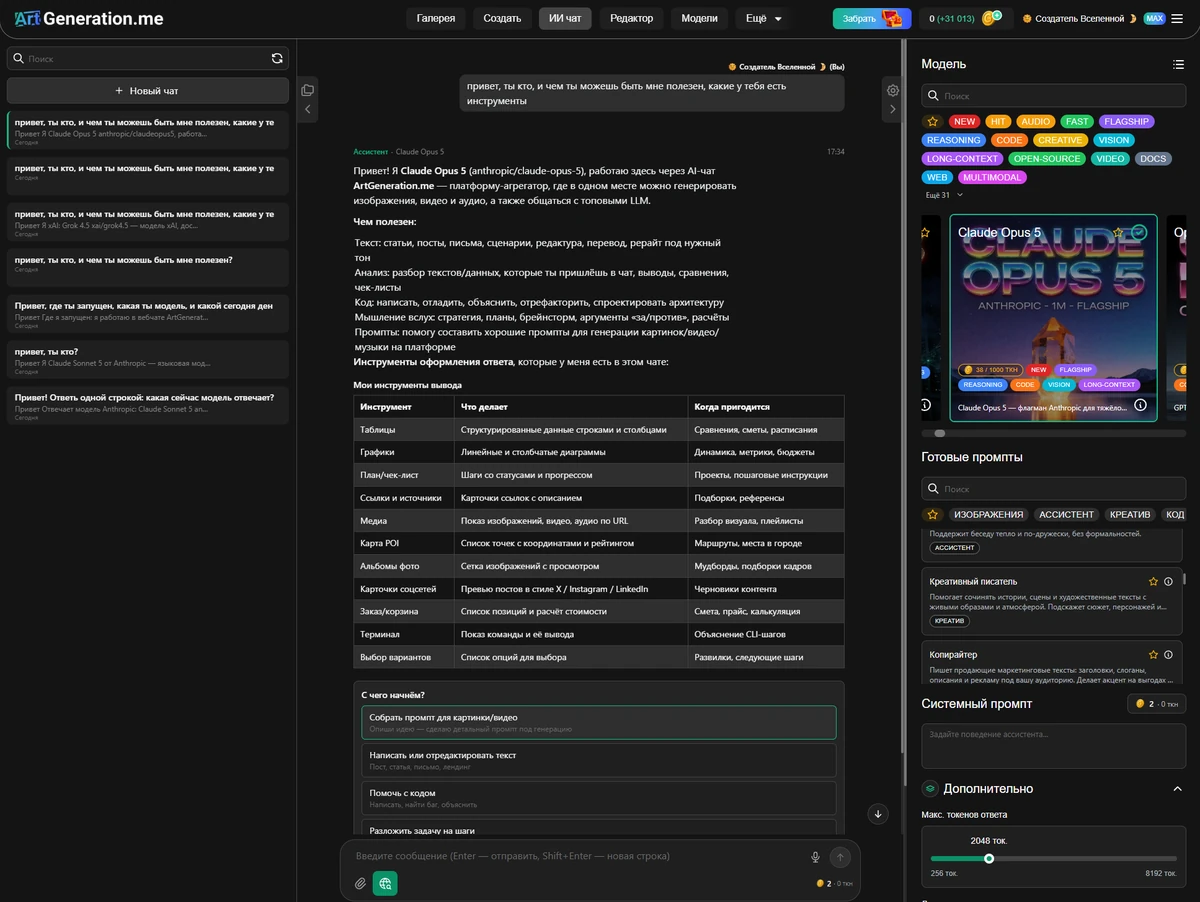Favorite the Копирайтер prompt

coord(1153,654)
